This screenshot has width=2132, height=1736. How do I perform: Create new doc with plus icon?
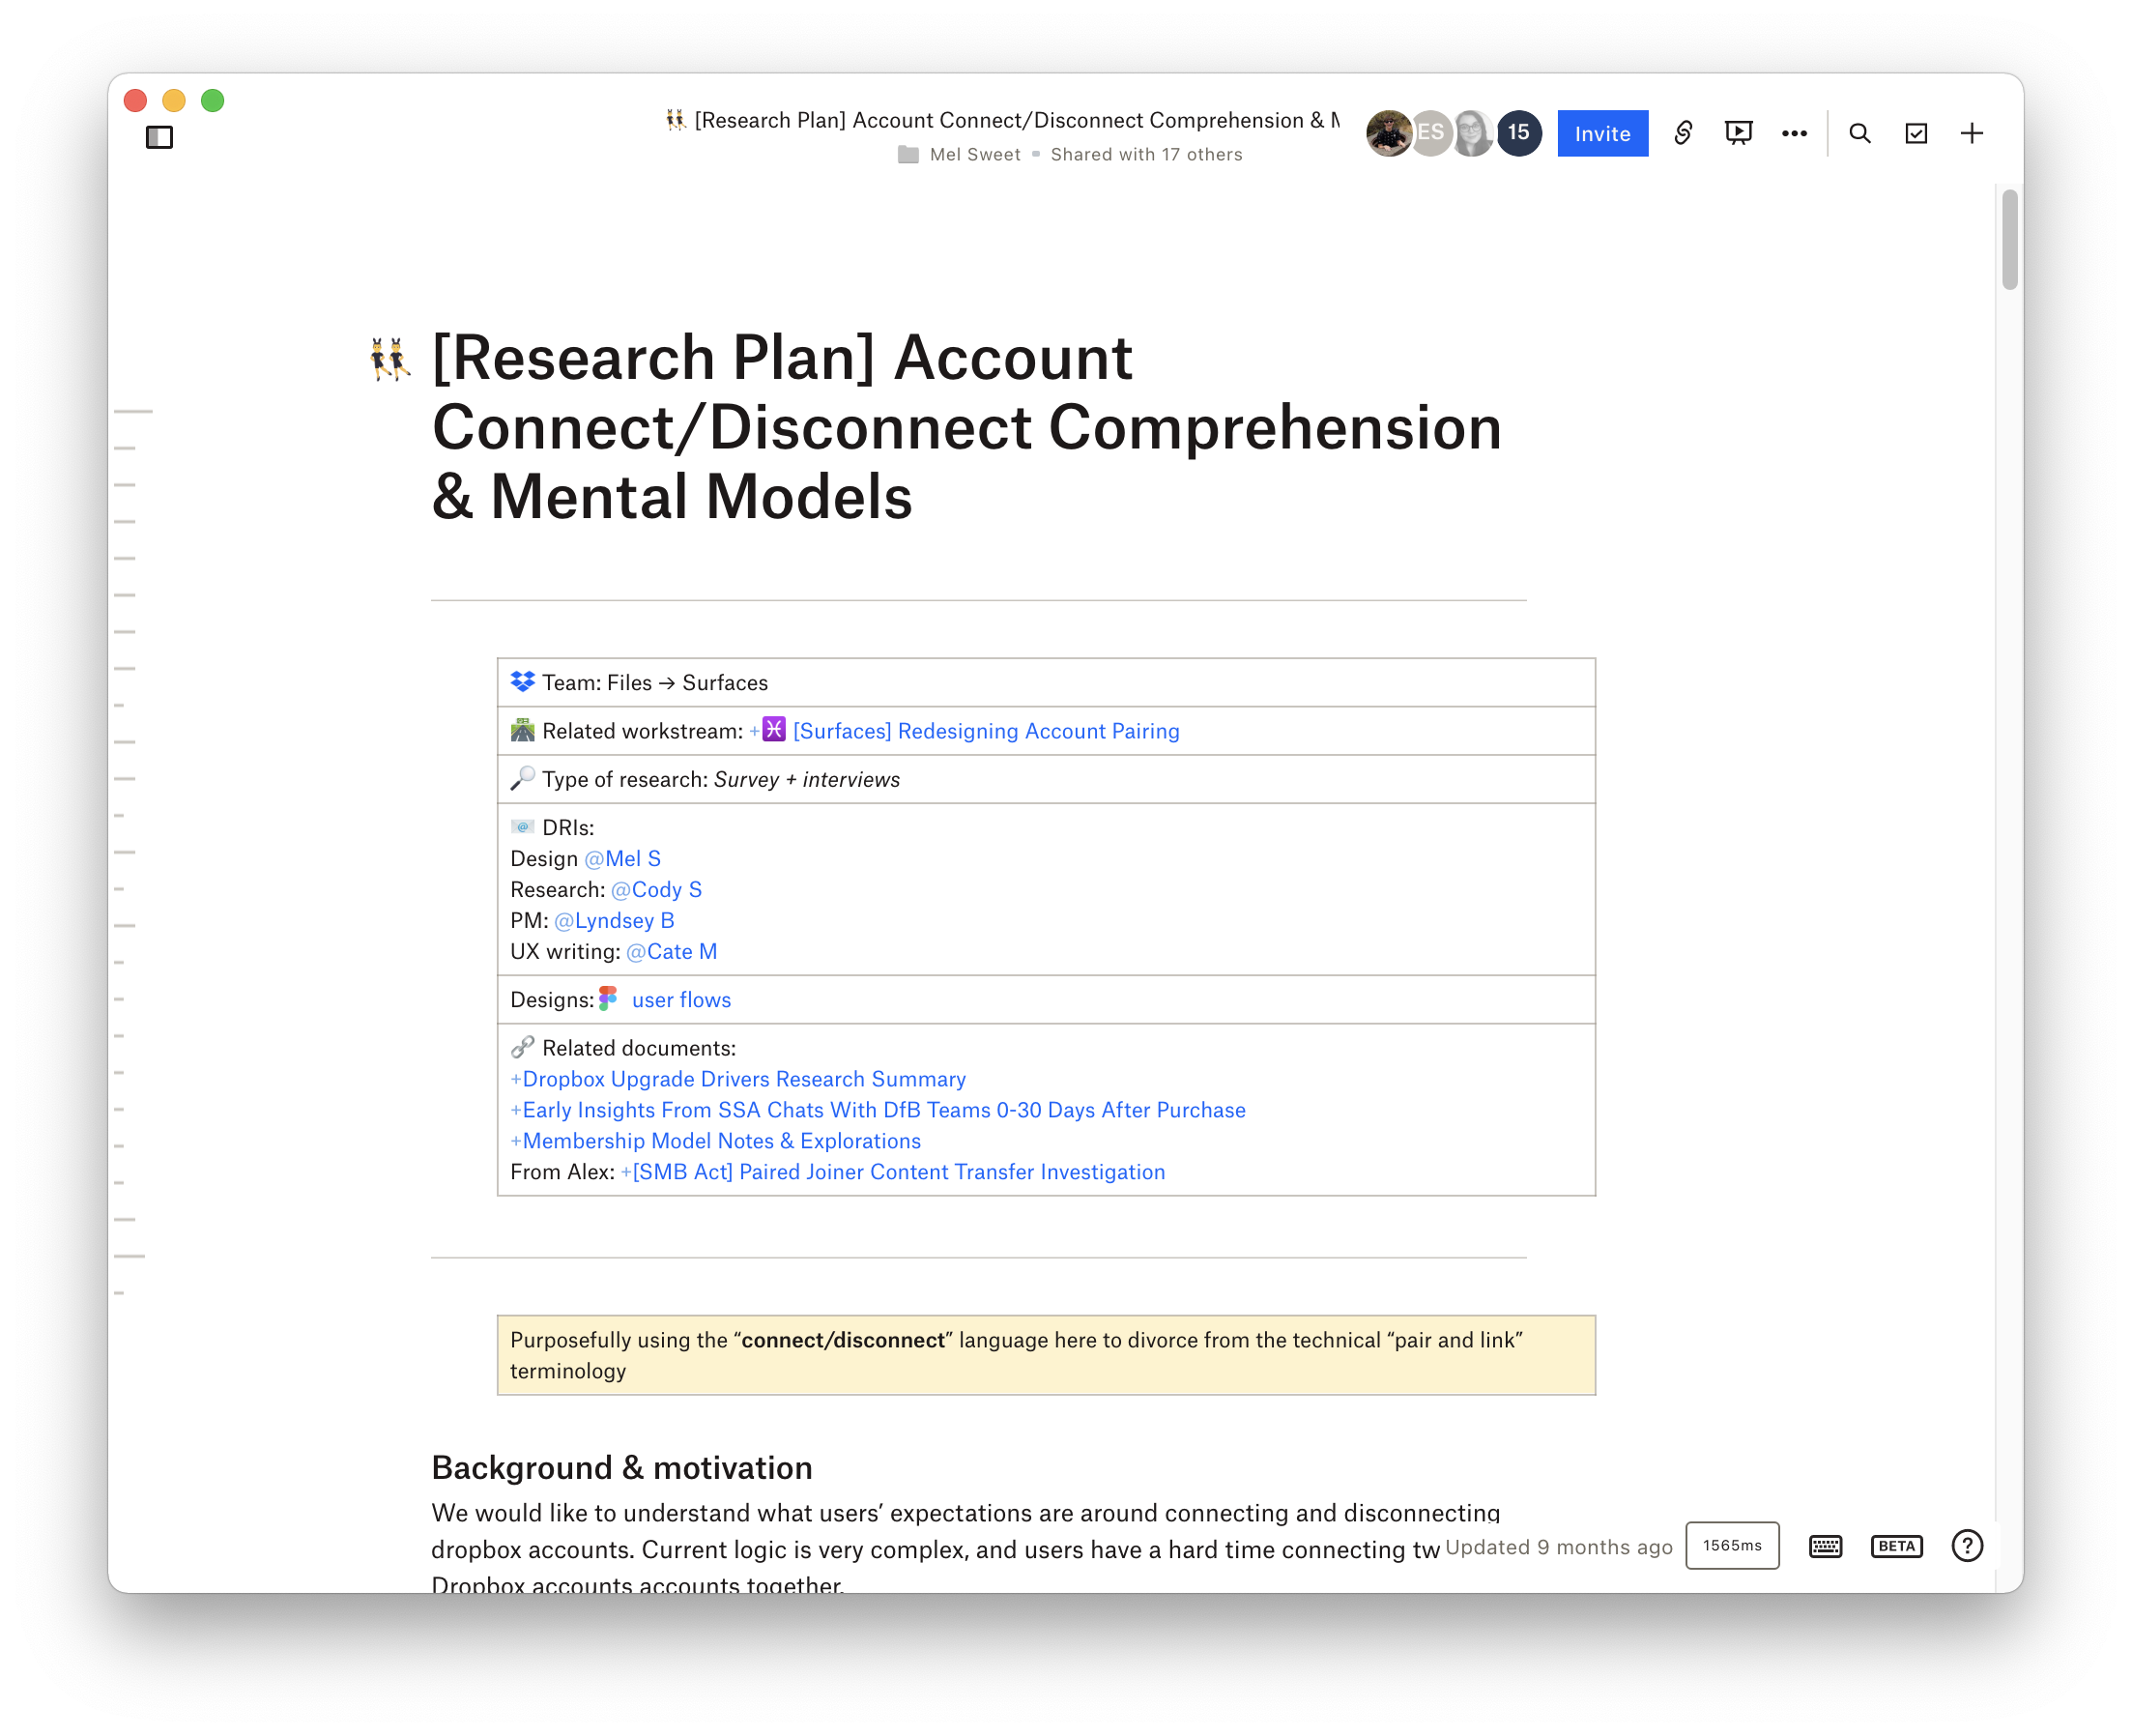[x=1971, y=133]
